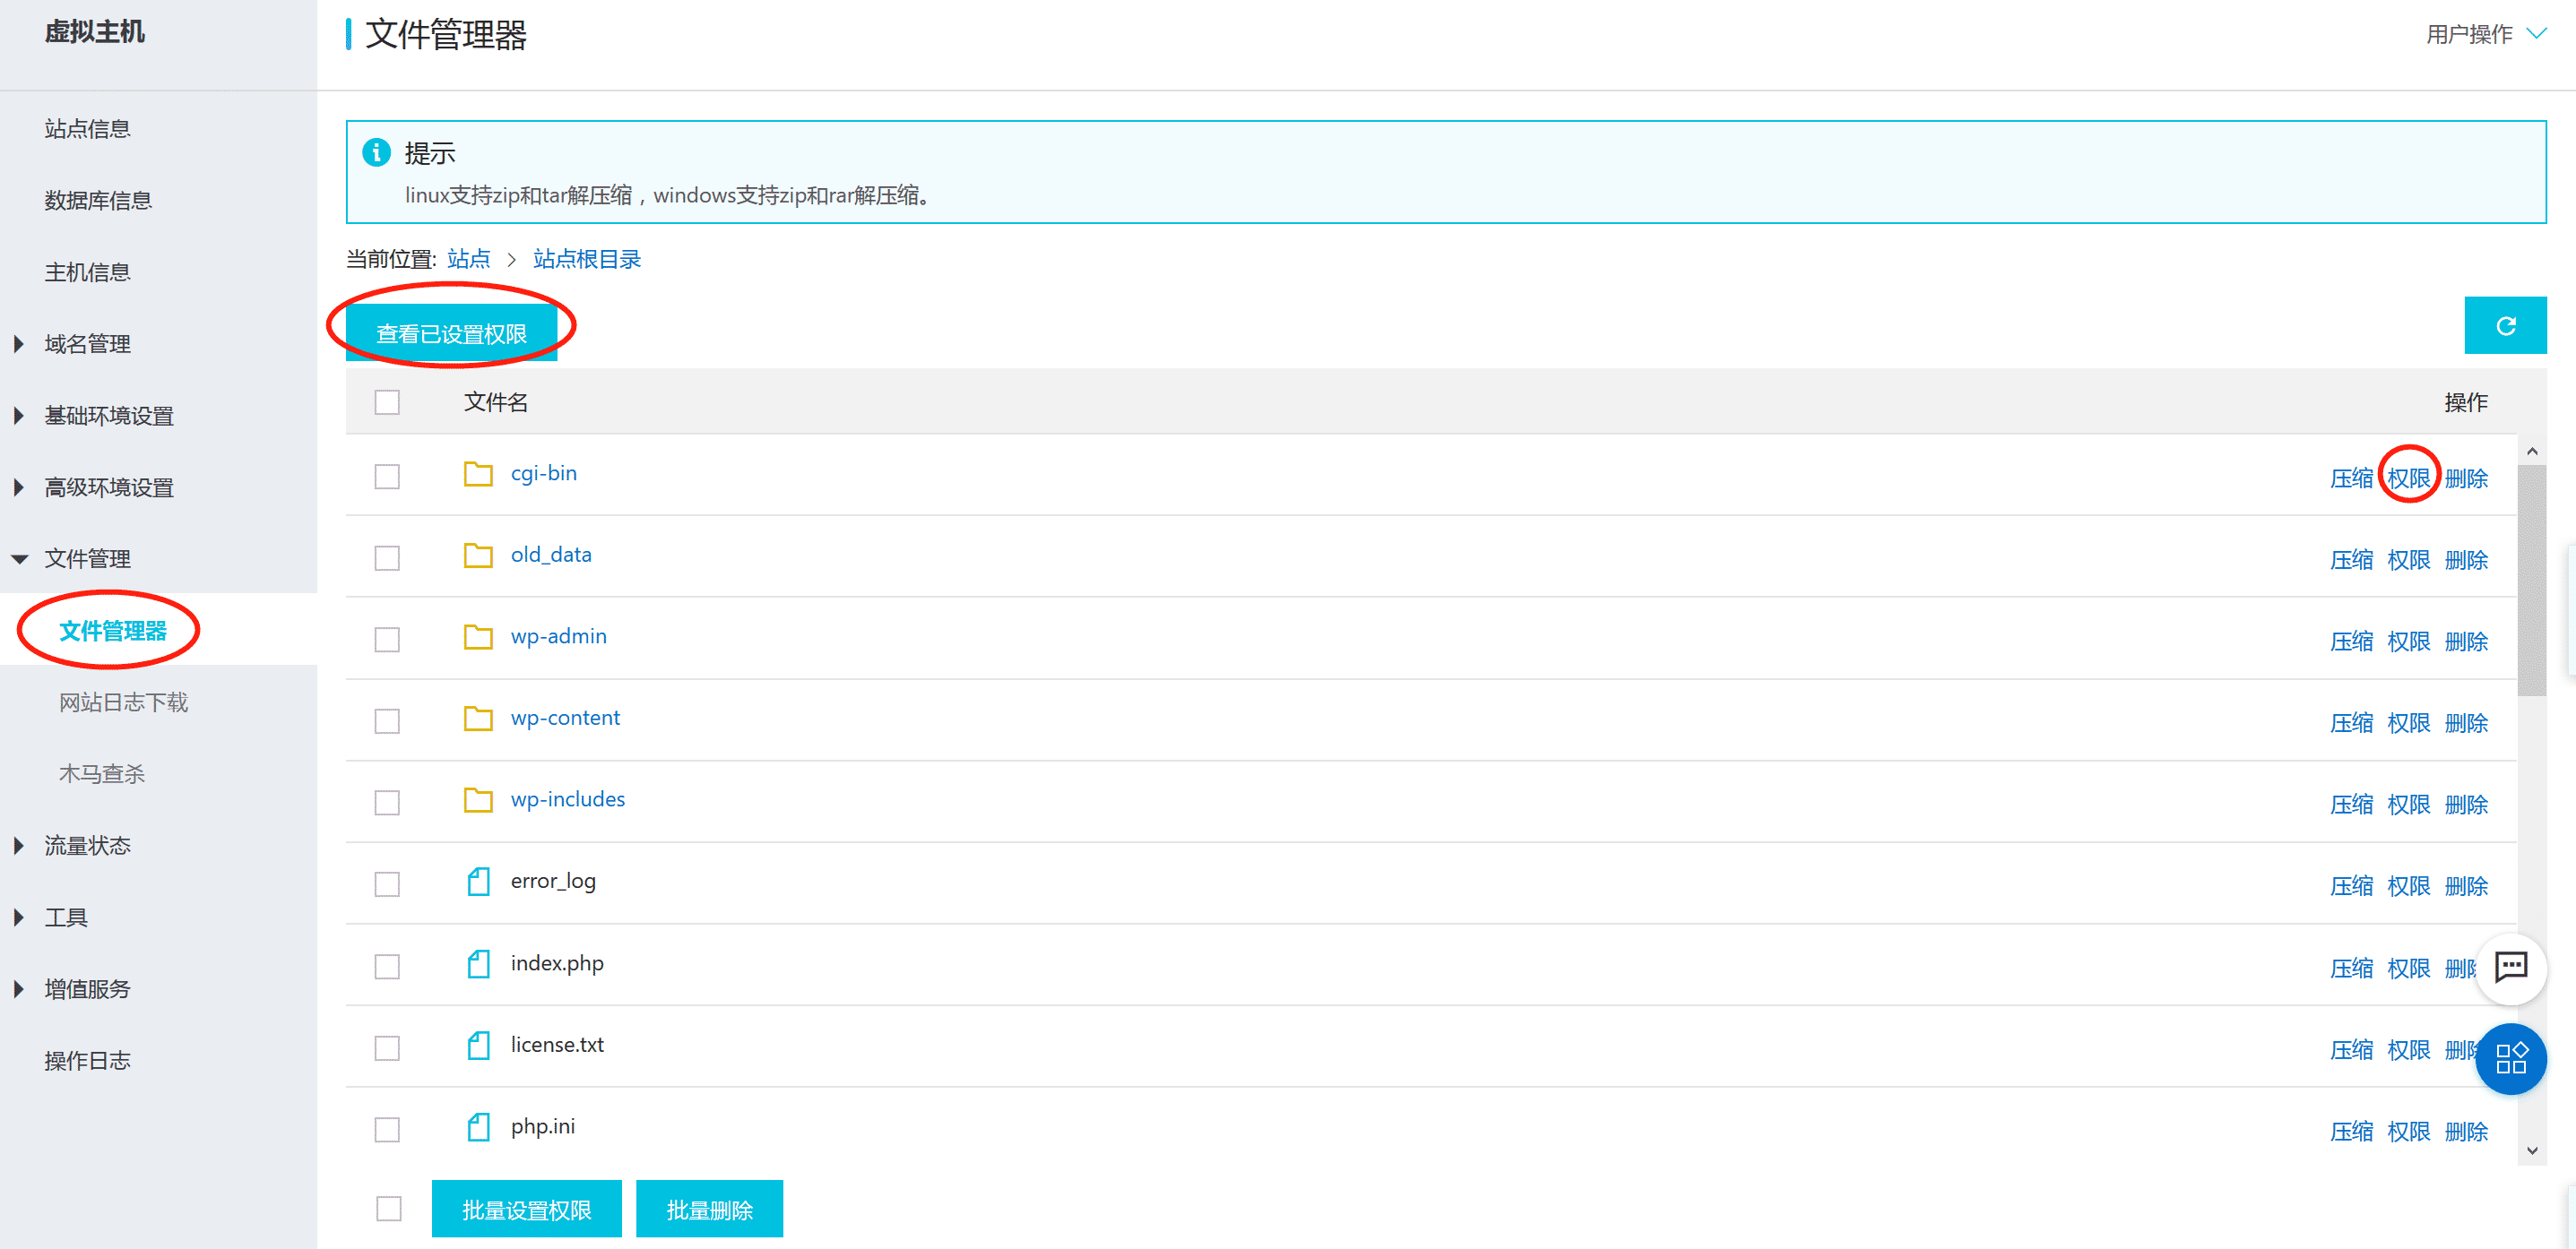Check the wp-admin row checkbox

tap(387, 639)
